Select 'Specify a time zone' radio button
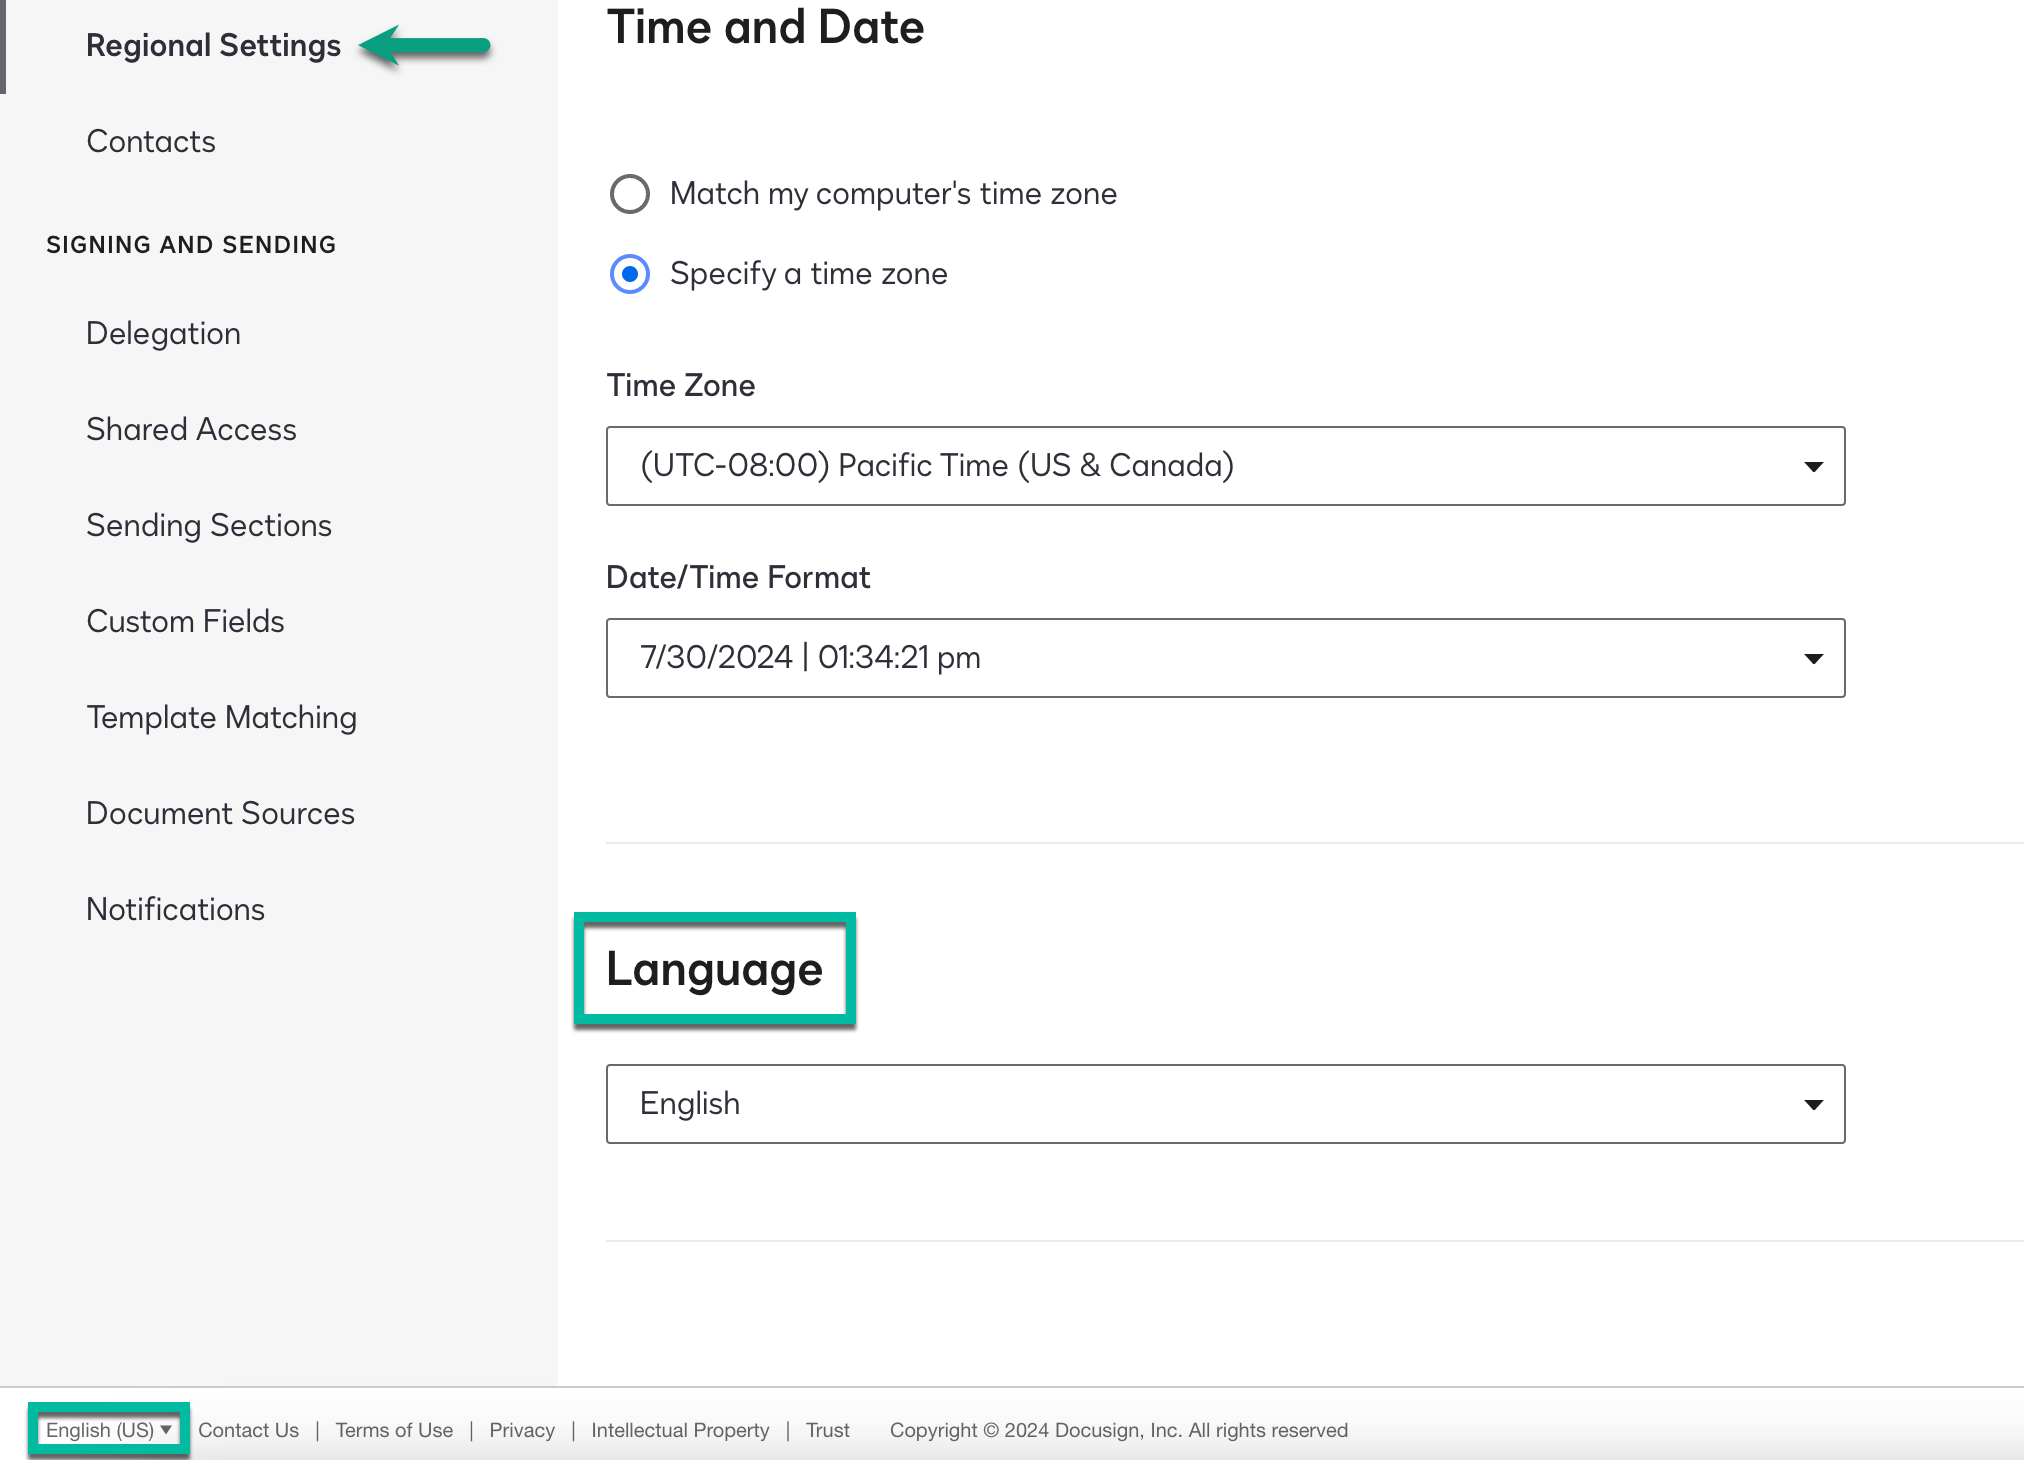The image size is (2024, 1460). click(630, 274)
